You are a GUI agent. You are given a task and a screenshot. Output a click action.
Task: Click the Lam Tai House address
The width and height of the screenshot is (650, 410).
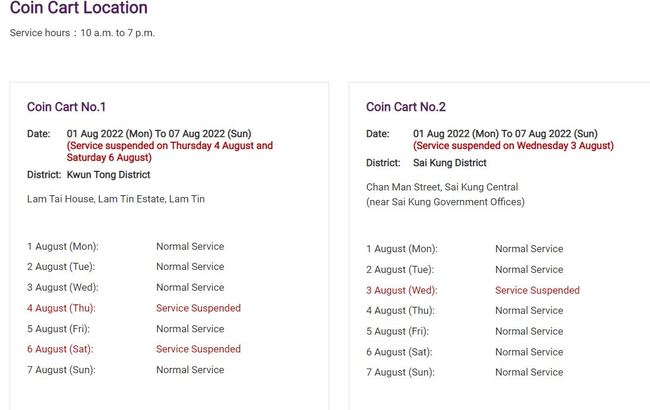coord(116,199)
